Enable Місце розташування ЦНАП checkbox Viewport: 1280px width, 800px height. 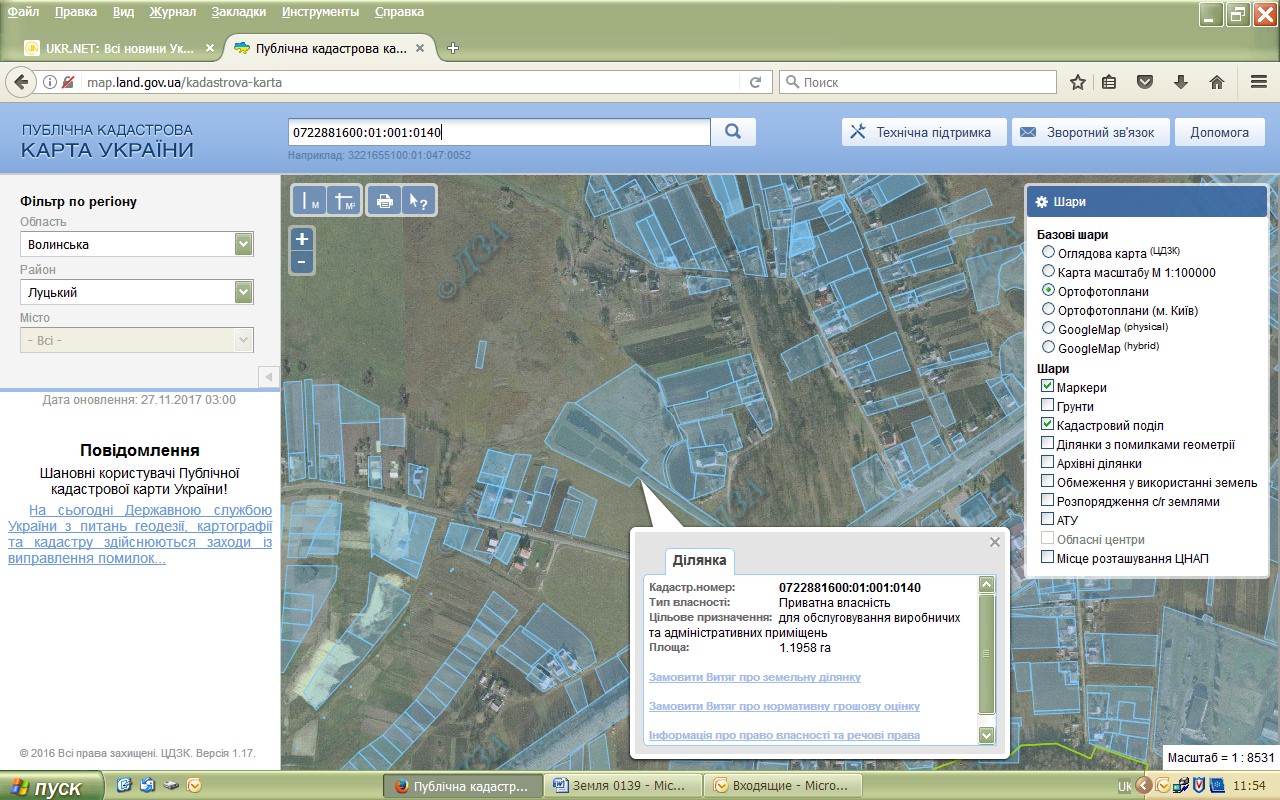point(1047,558)
